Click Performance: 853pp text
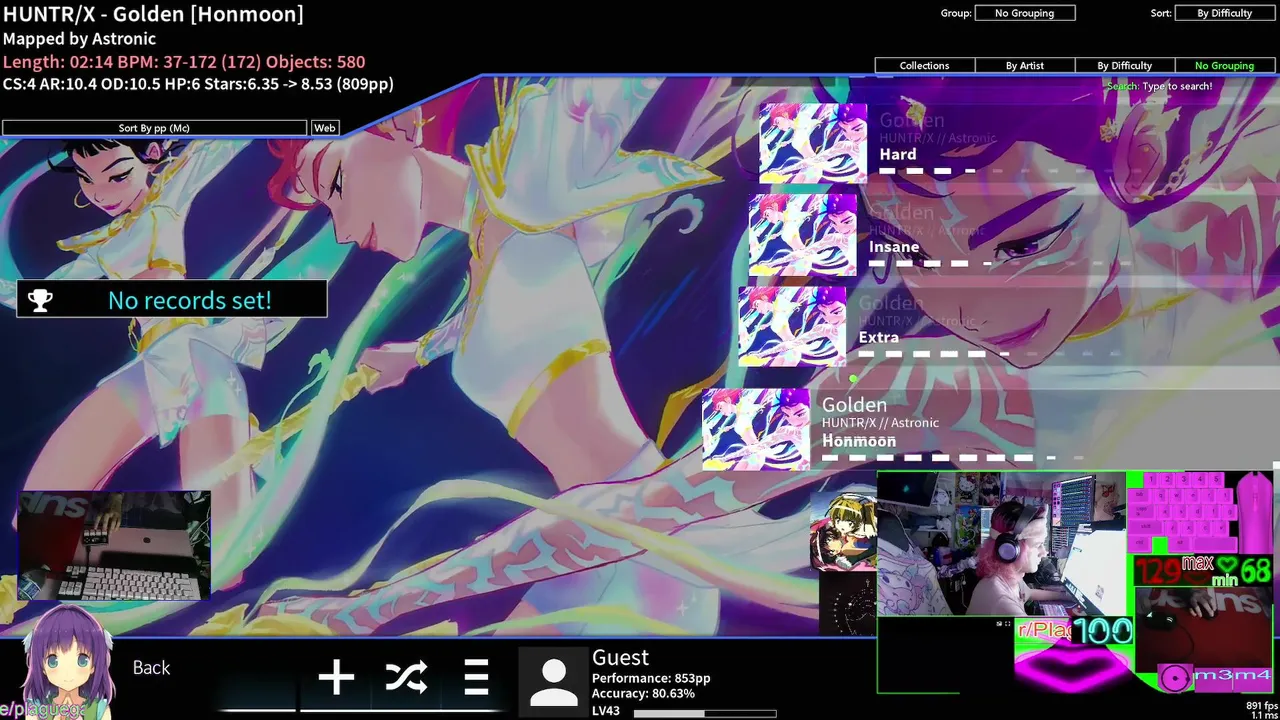 tap(651, 678)
